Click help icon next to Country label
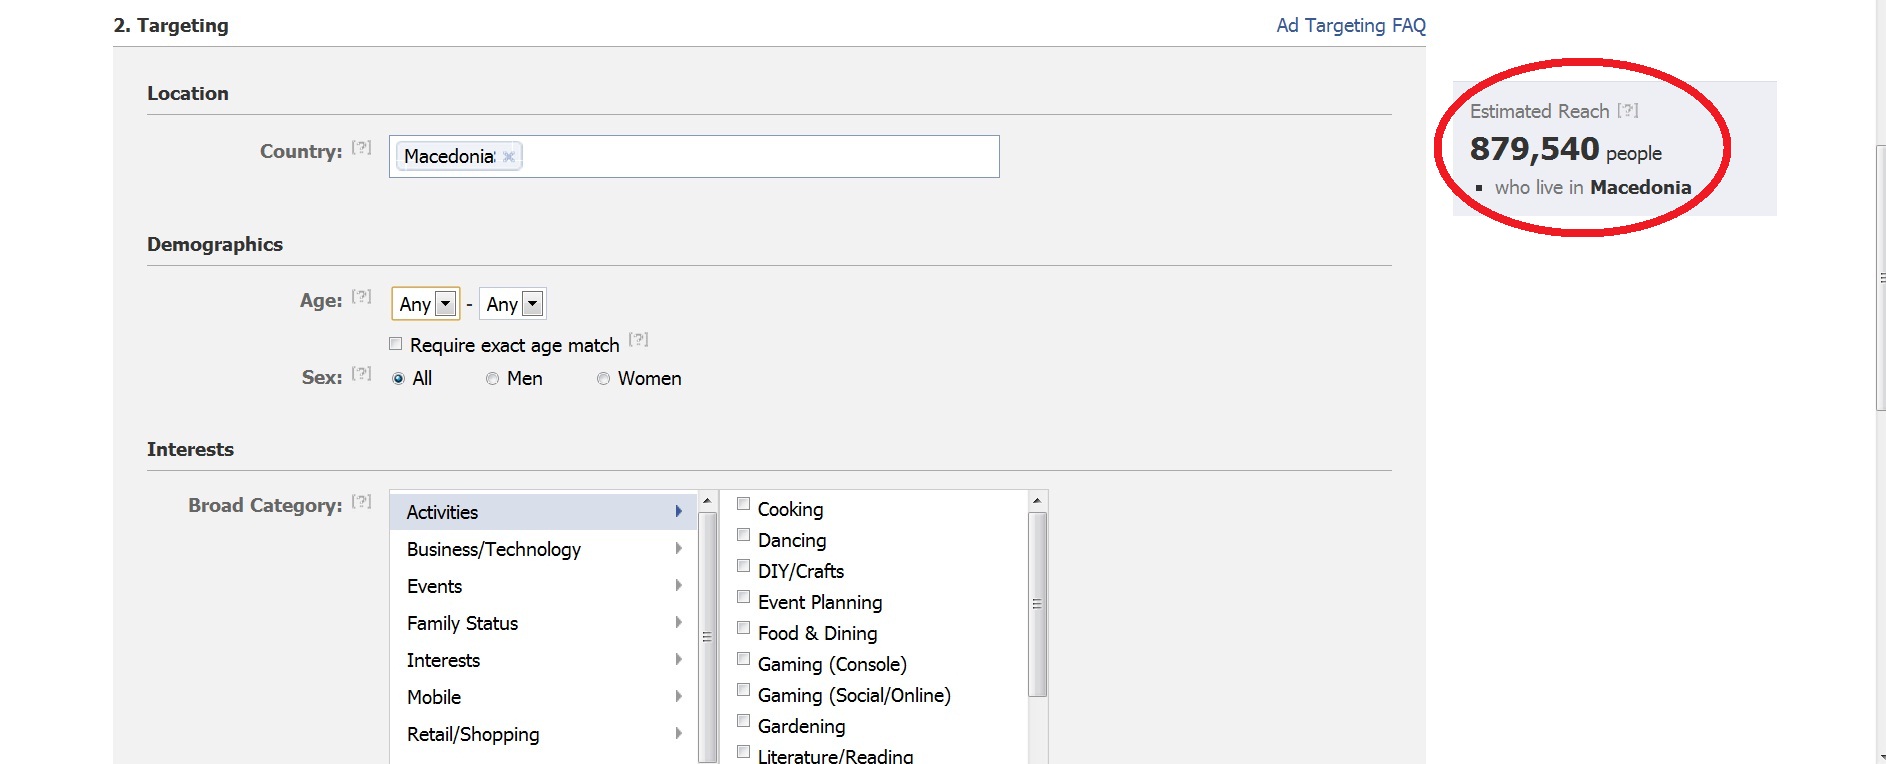 coord(361,148)
